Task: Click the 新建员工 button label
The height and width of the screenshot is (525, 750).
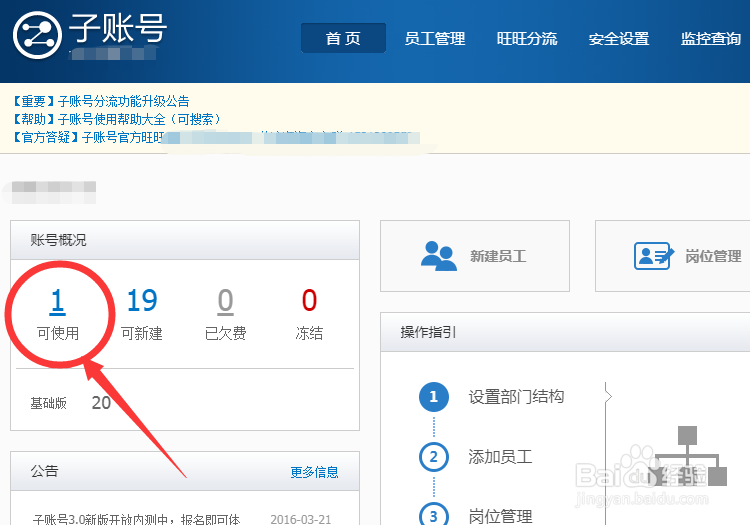Action: pyautogui.click(x=498, y=256)
